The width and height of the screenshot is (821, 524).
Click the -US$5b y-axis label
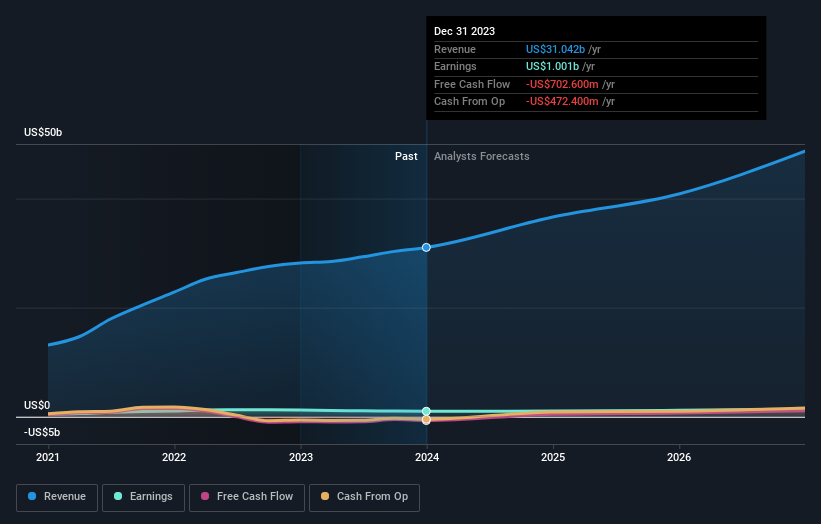[x=42, y=432]
